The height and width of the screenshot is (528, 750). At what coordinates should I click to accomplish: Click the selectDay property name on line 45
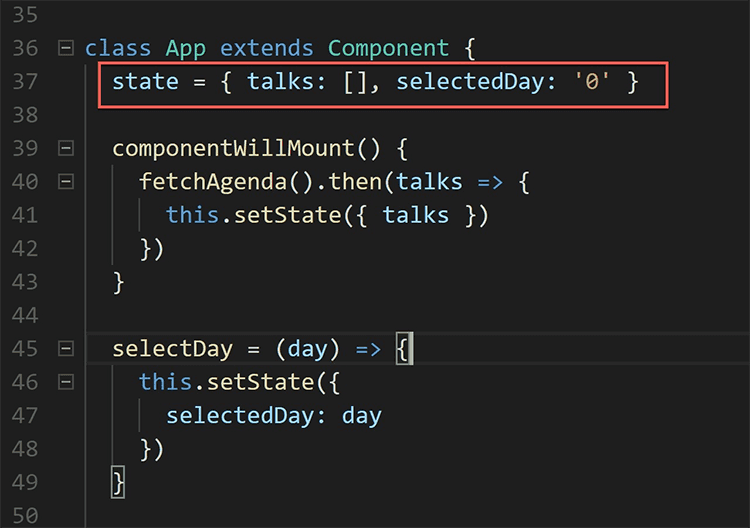(x=172, y=349)
